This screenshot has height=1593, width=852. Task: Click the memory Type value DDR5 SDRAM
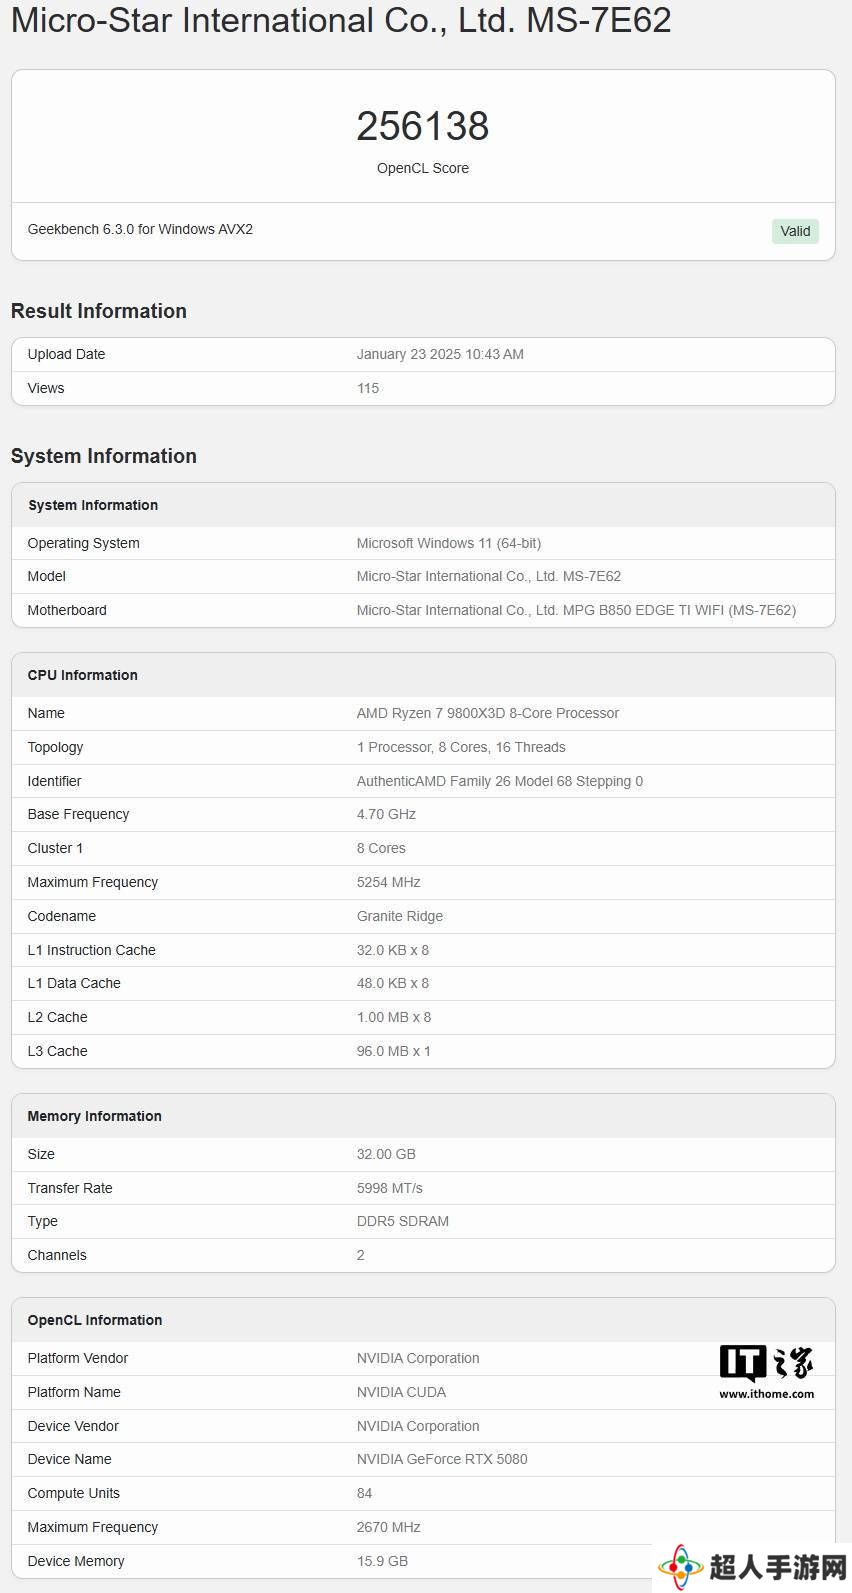coord(403,1221)
